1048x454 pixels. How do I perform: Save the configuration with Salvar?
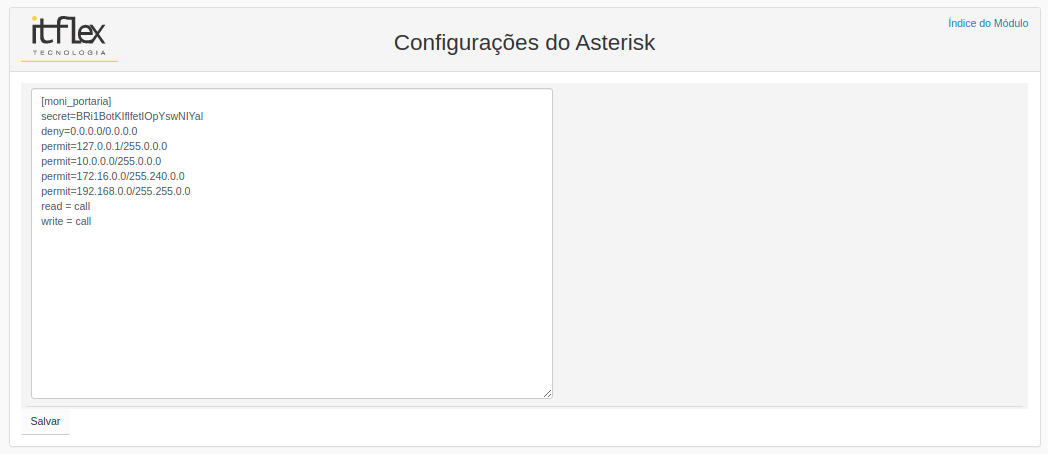click(45, 421)
